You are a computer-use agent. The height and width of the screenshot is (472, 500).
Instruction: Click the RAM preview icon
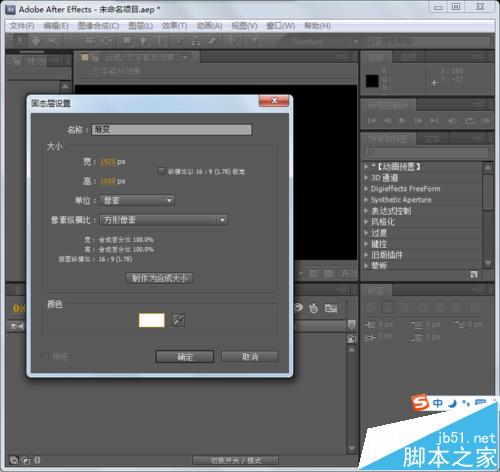coord(486,120)
